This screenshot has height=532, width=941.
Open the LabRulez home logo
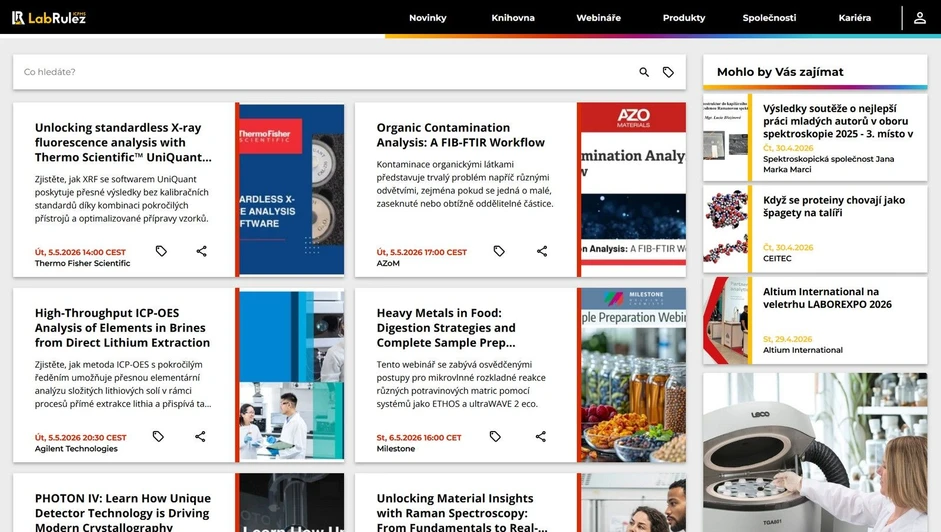click(49, 17)
